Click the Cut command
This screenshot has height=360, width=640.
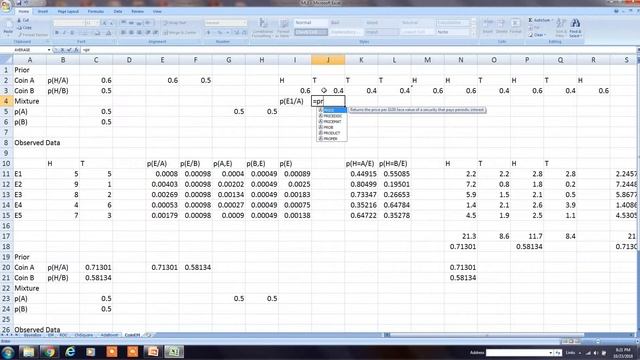click(23, 20)
